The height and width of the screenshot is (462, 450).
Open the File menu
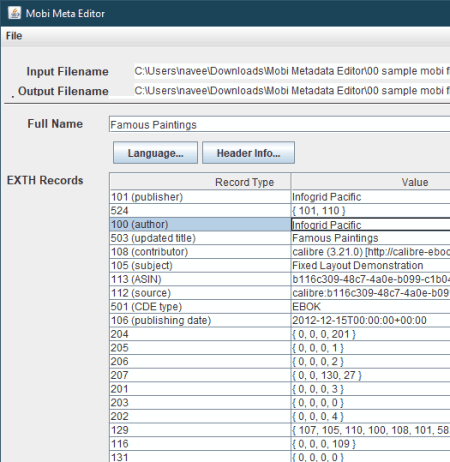(14, 36)
